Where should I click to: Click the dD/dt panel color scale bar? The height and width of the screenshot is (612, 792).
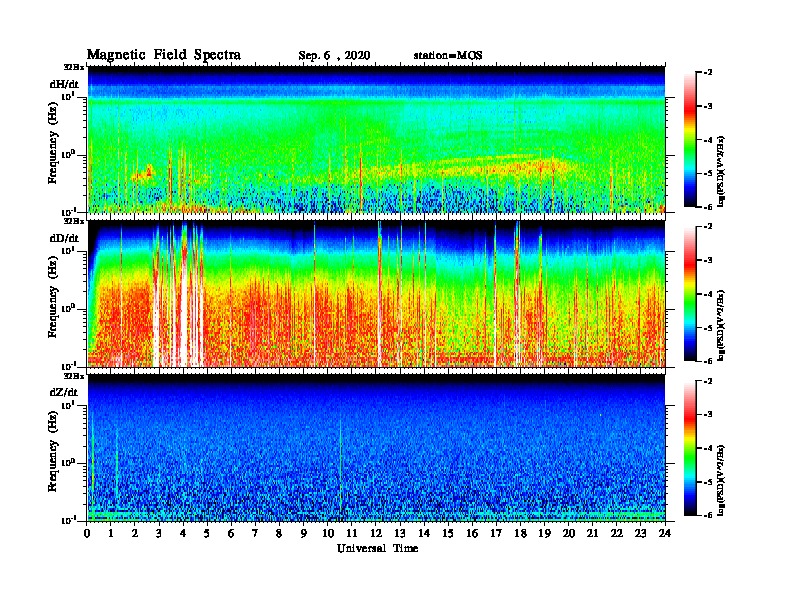pos(689,294)
